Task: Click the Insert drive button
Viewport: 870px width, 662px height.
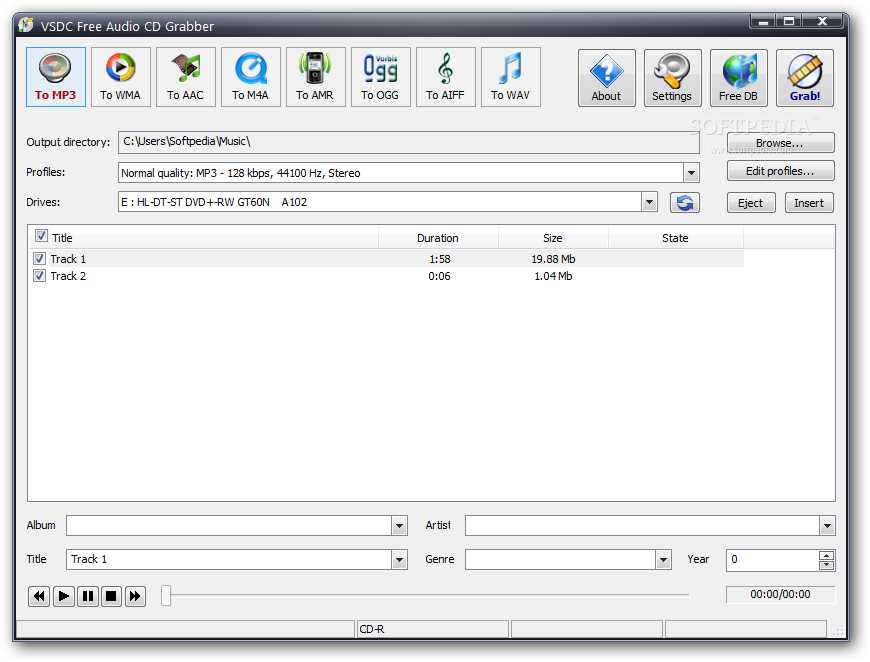Action: click(x=809, y=203)
